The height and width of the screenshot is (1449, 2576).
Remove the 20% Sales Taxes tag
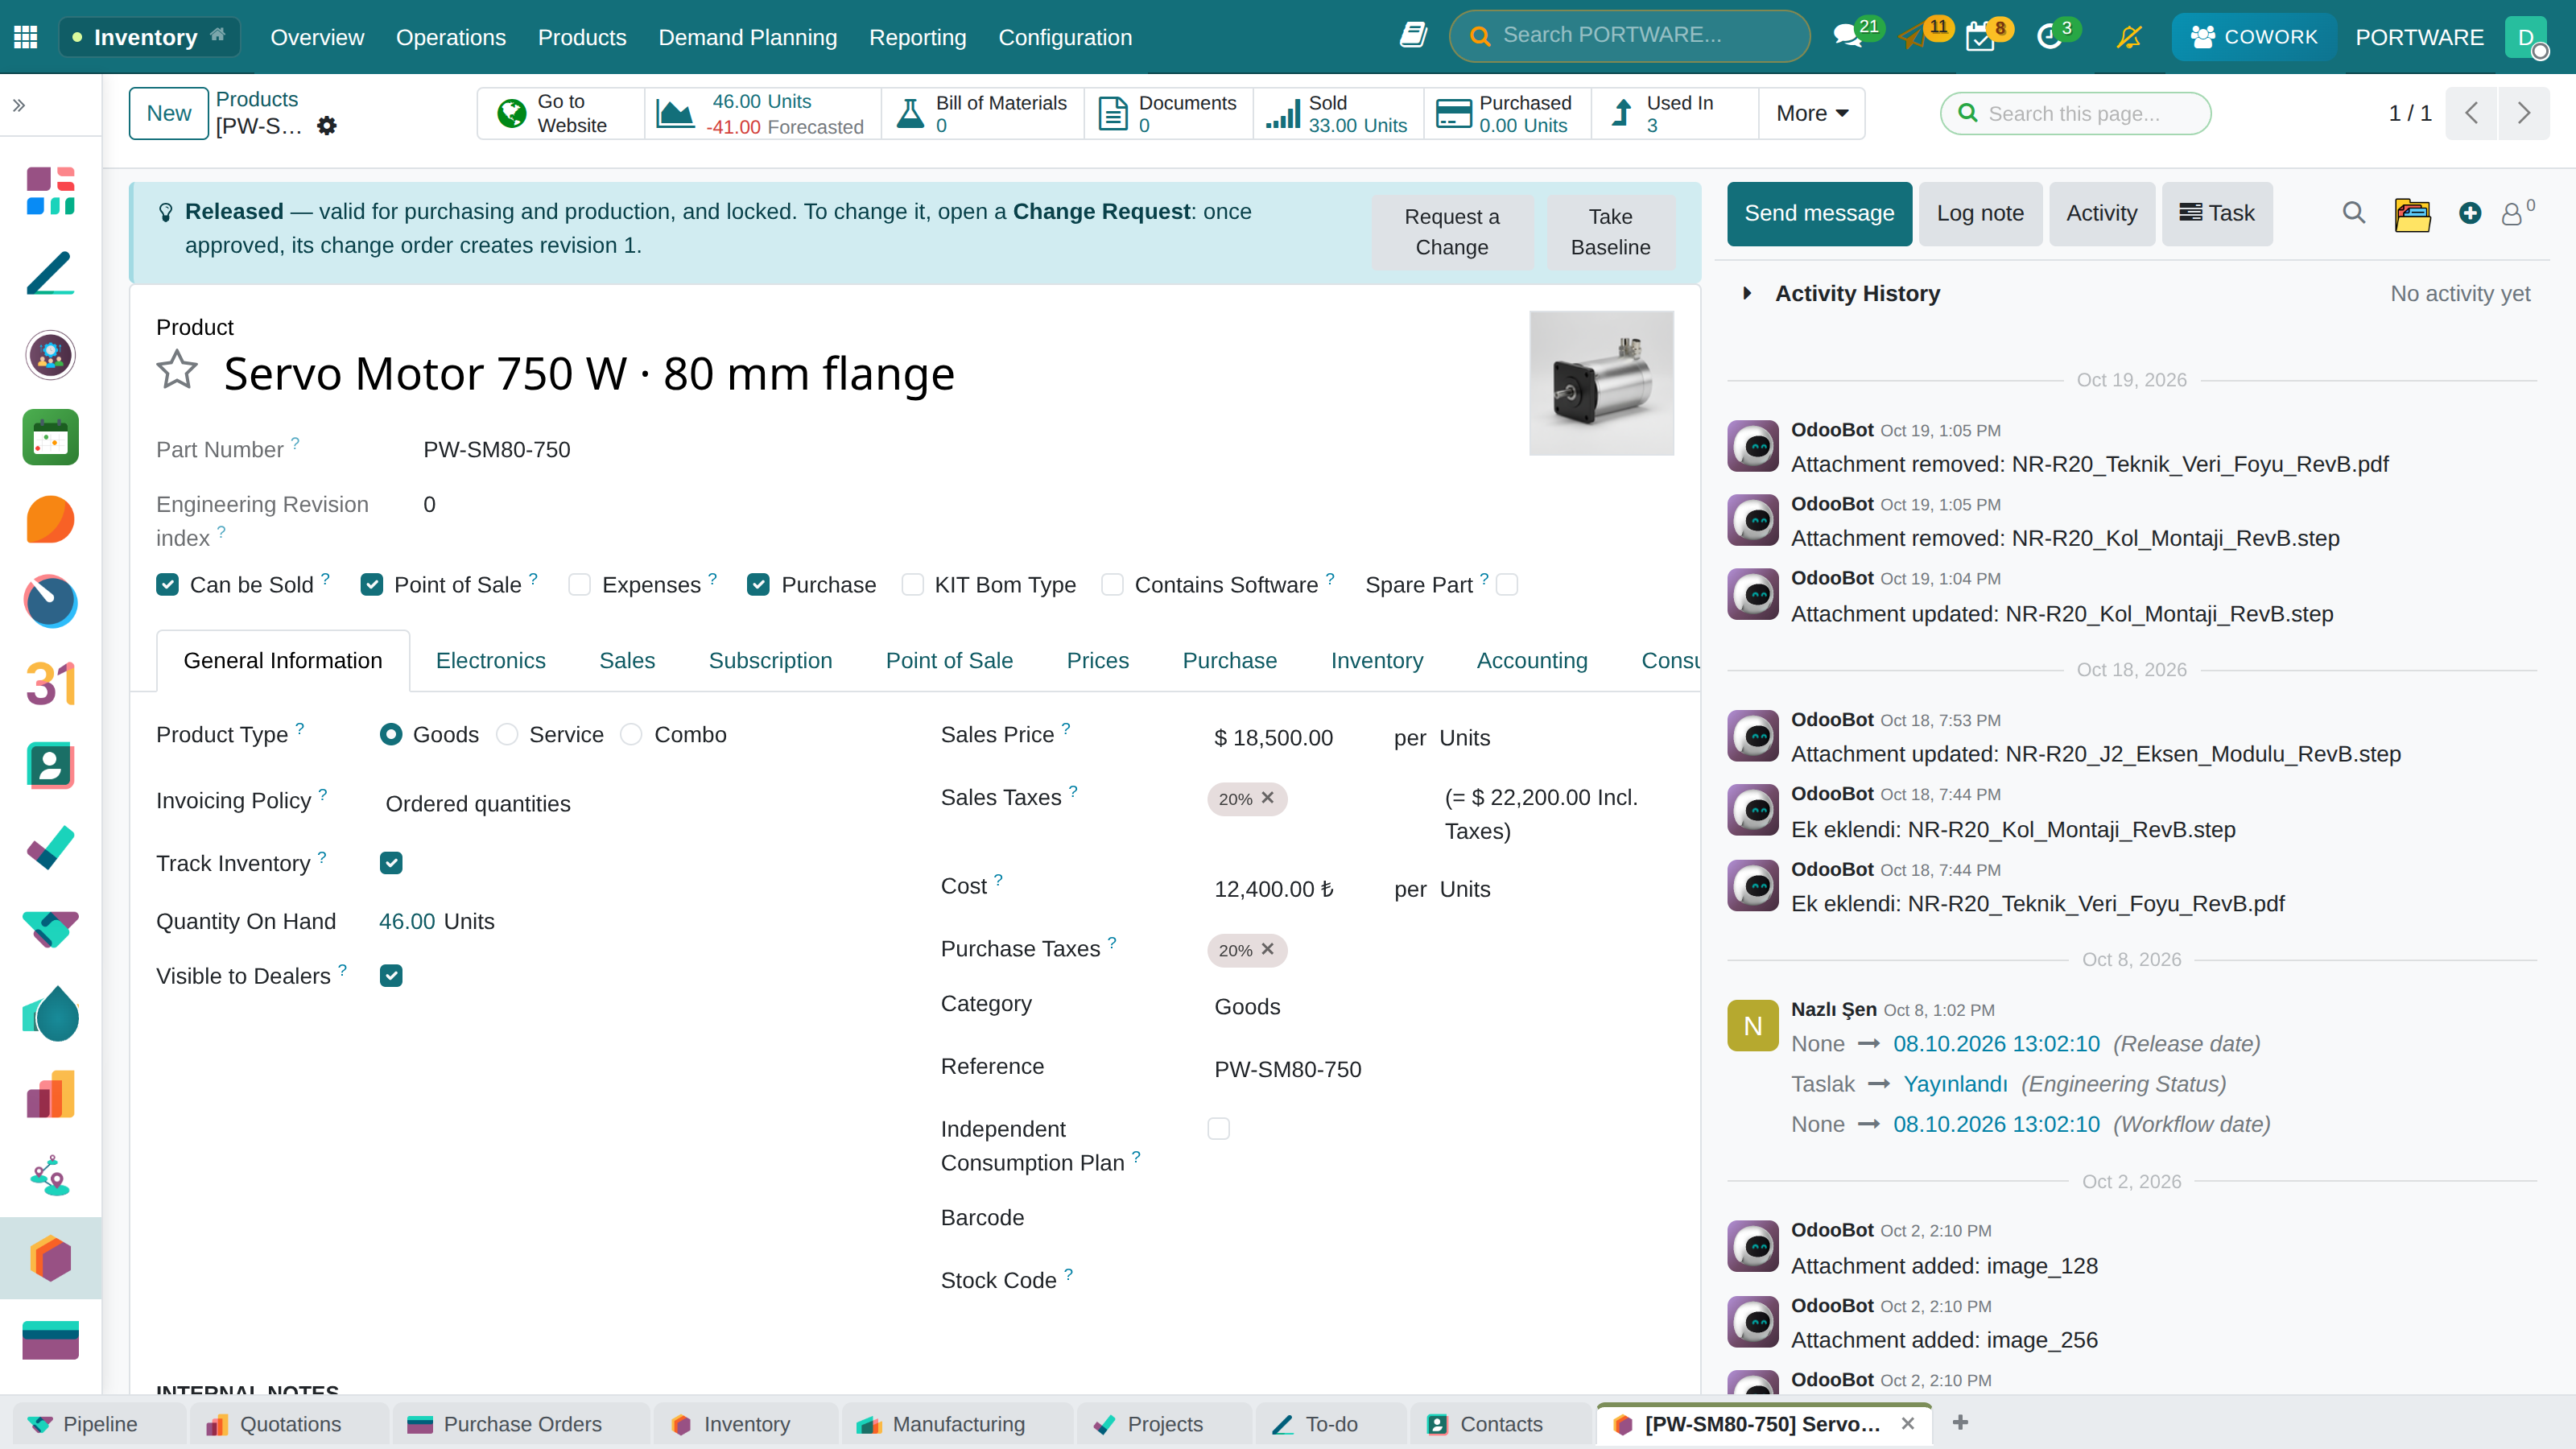[1267, 798]
